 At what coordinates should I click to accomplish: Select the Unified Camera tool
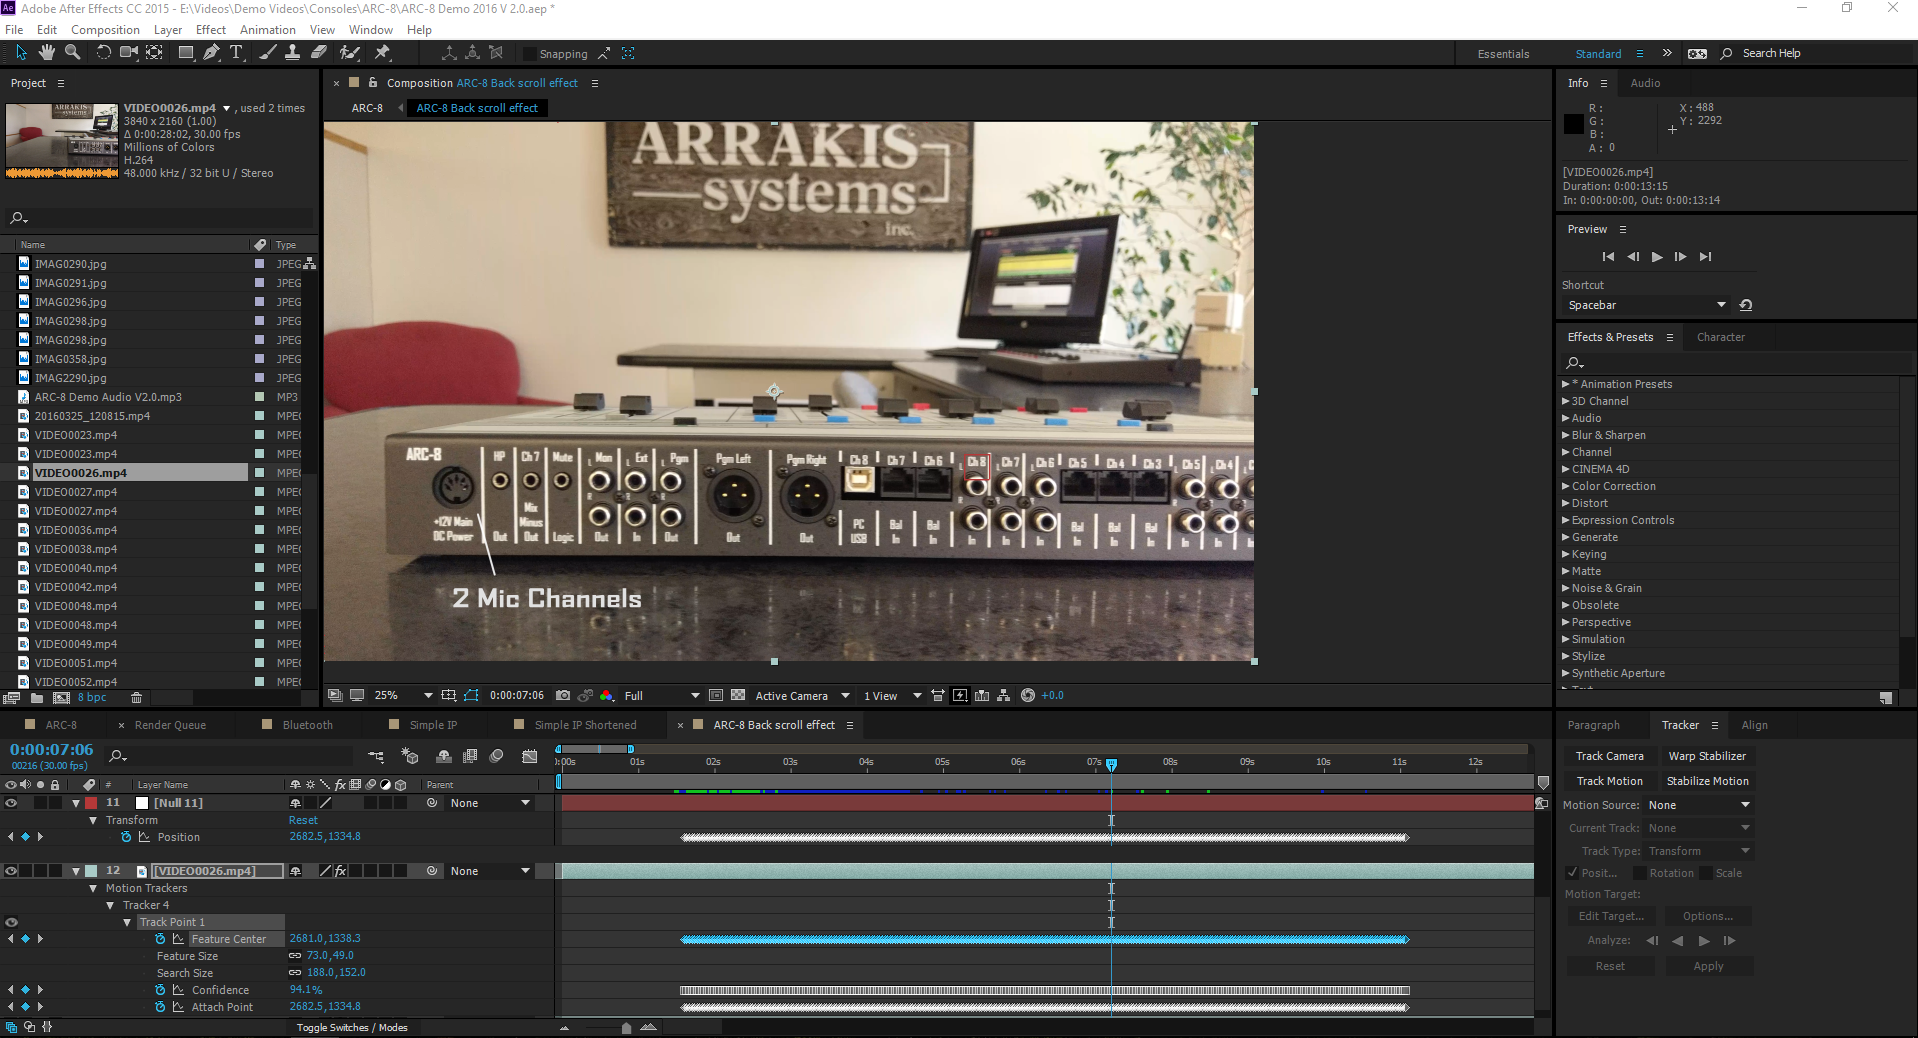coord(129,53)
